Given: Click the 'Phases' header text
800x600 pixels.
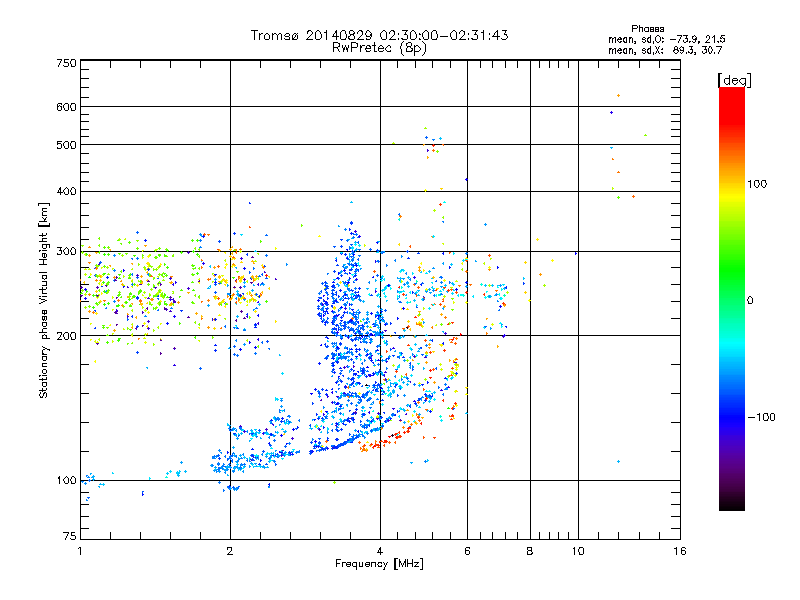Looking at the screenshot, I should pos(647,29).
